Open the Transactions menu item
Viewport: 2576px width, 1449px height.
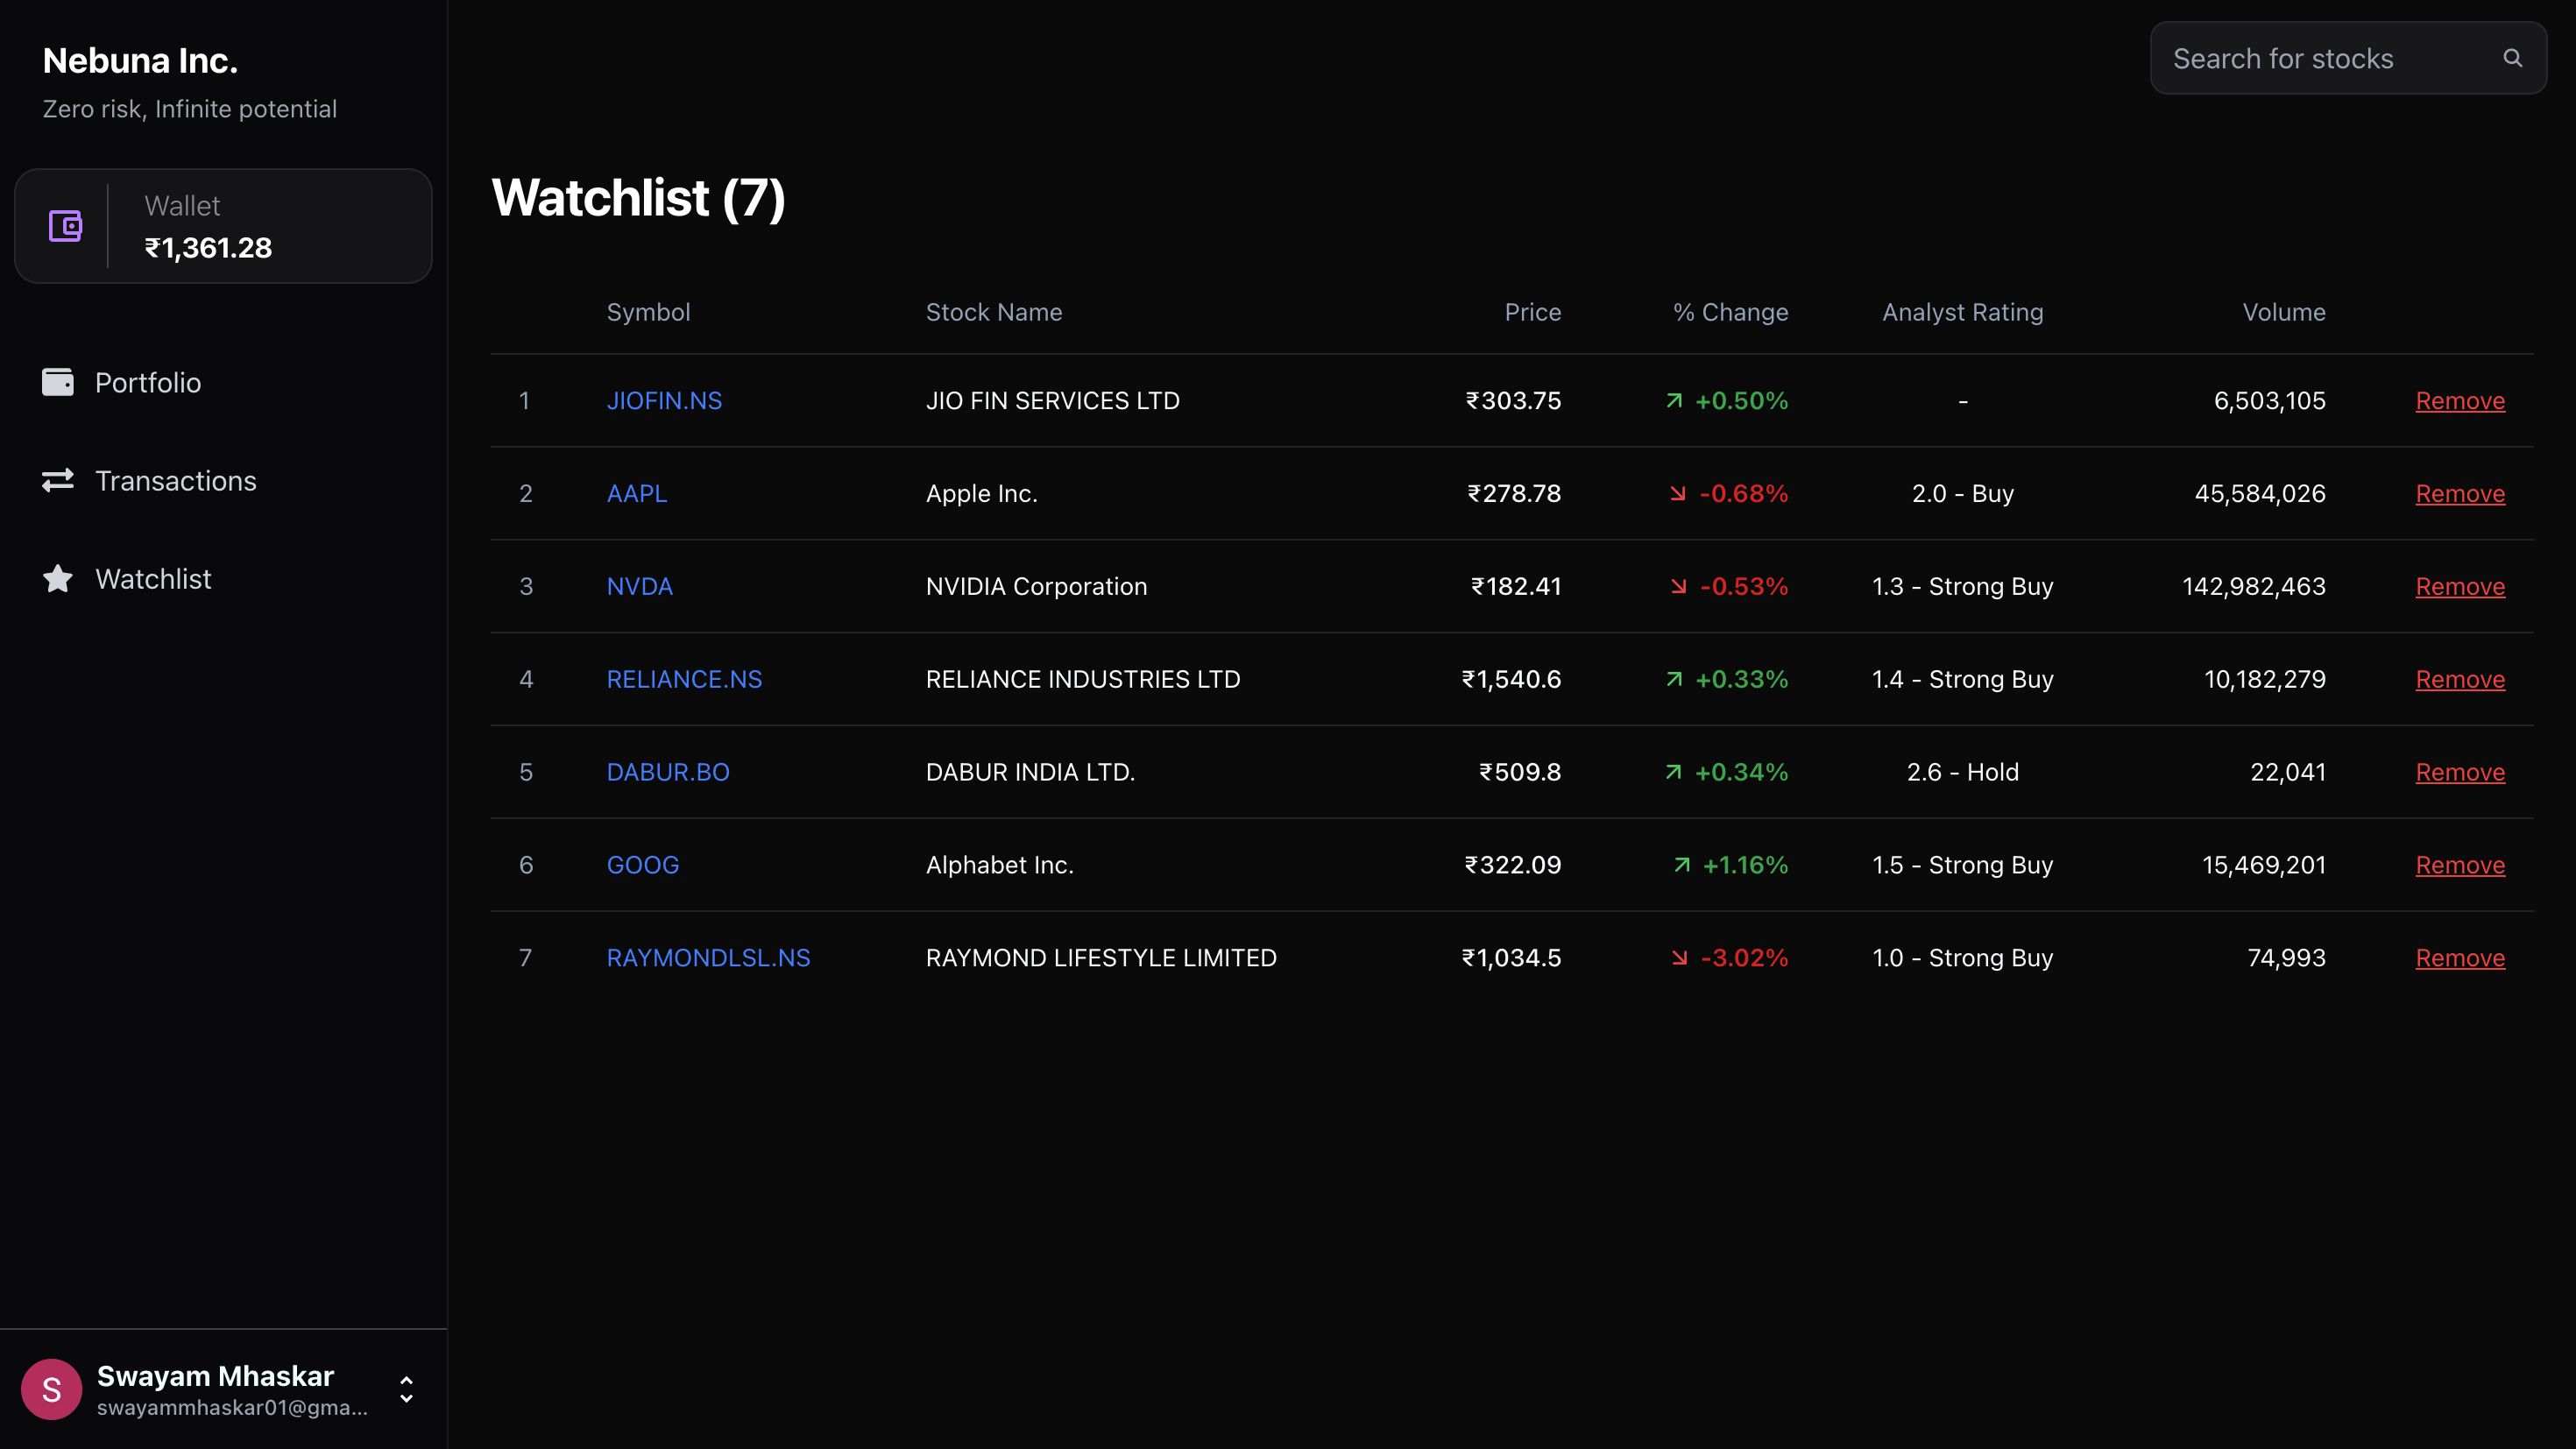pyautogui.click(x=176, y=480)
